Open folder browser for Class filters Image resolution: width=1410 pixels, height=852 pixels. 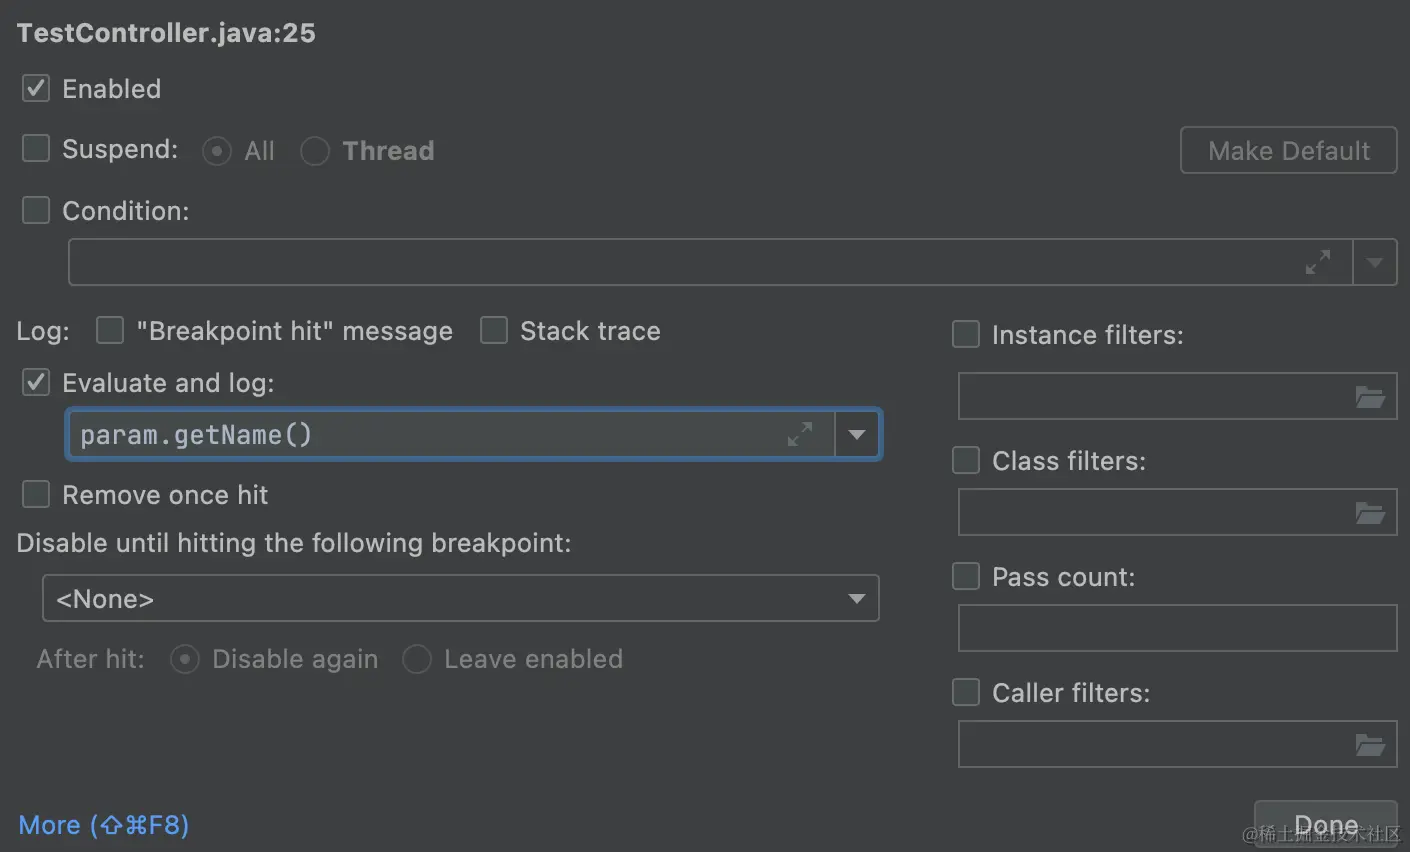(1370, 513)
